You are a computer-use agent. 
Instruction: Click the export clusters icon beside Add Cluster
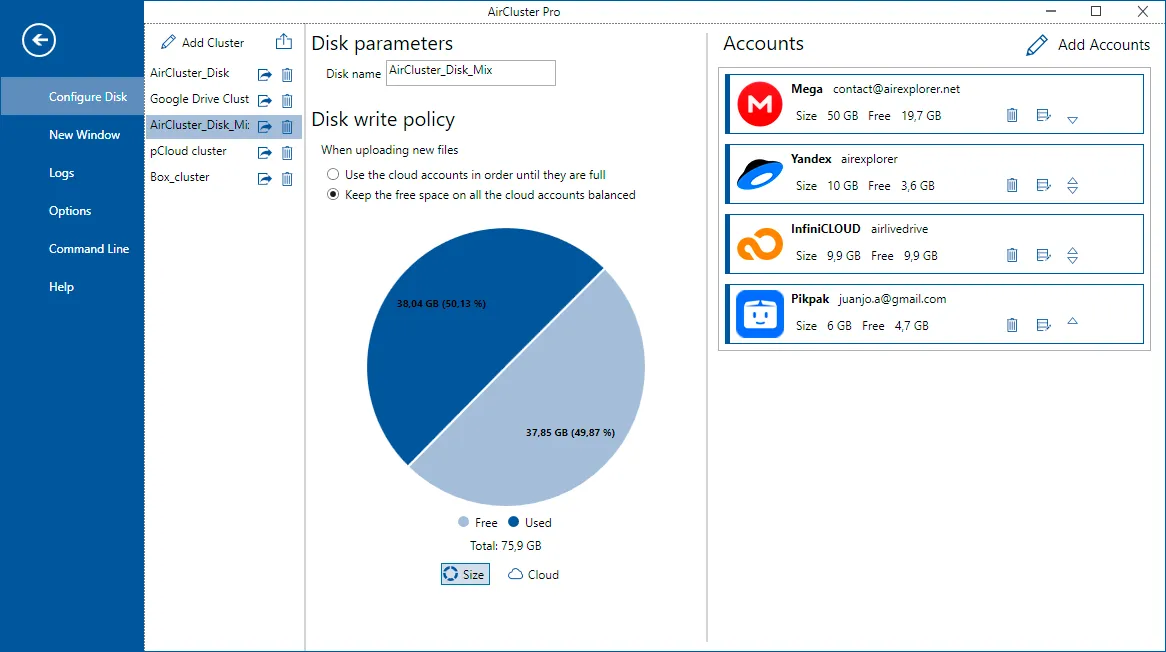click(283, 42)
